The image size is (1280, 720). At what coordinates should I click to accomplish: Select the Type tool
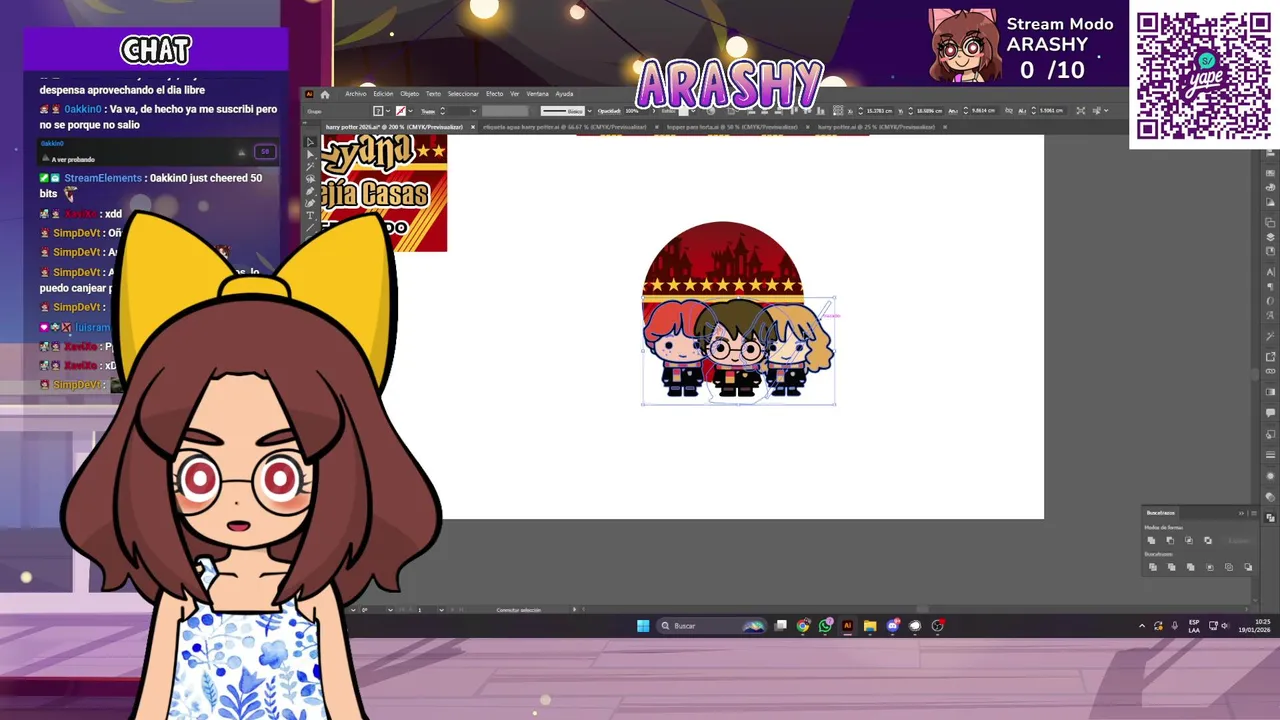pyautogui.click(x=311, y=215)
